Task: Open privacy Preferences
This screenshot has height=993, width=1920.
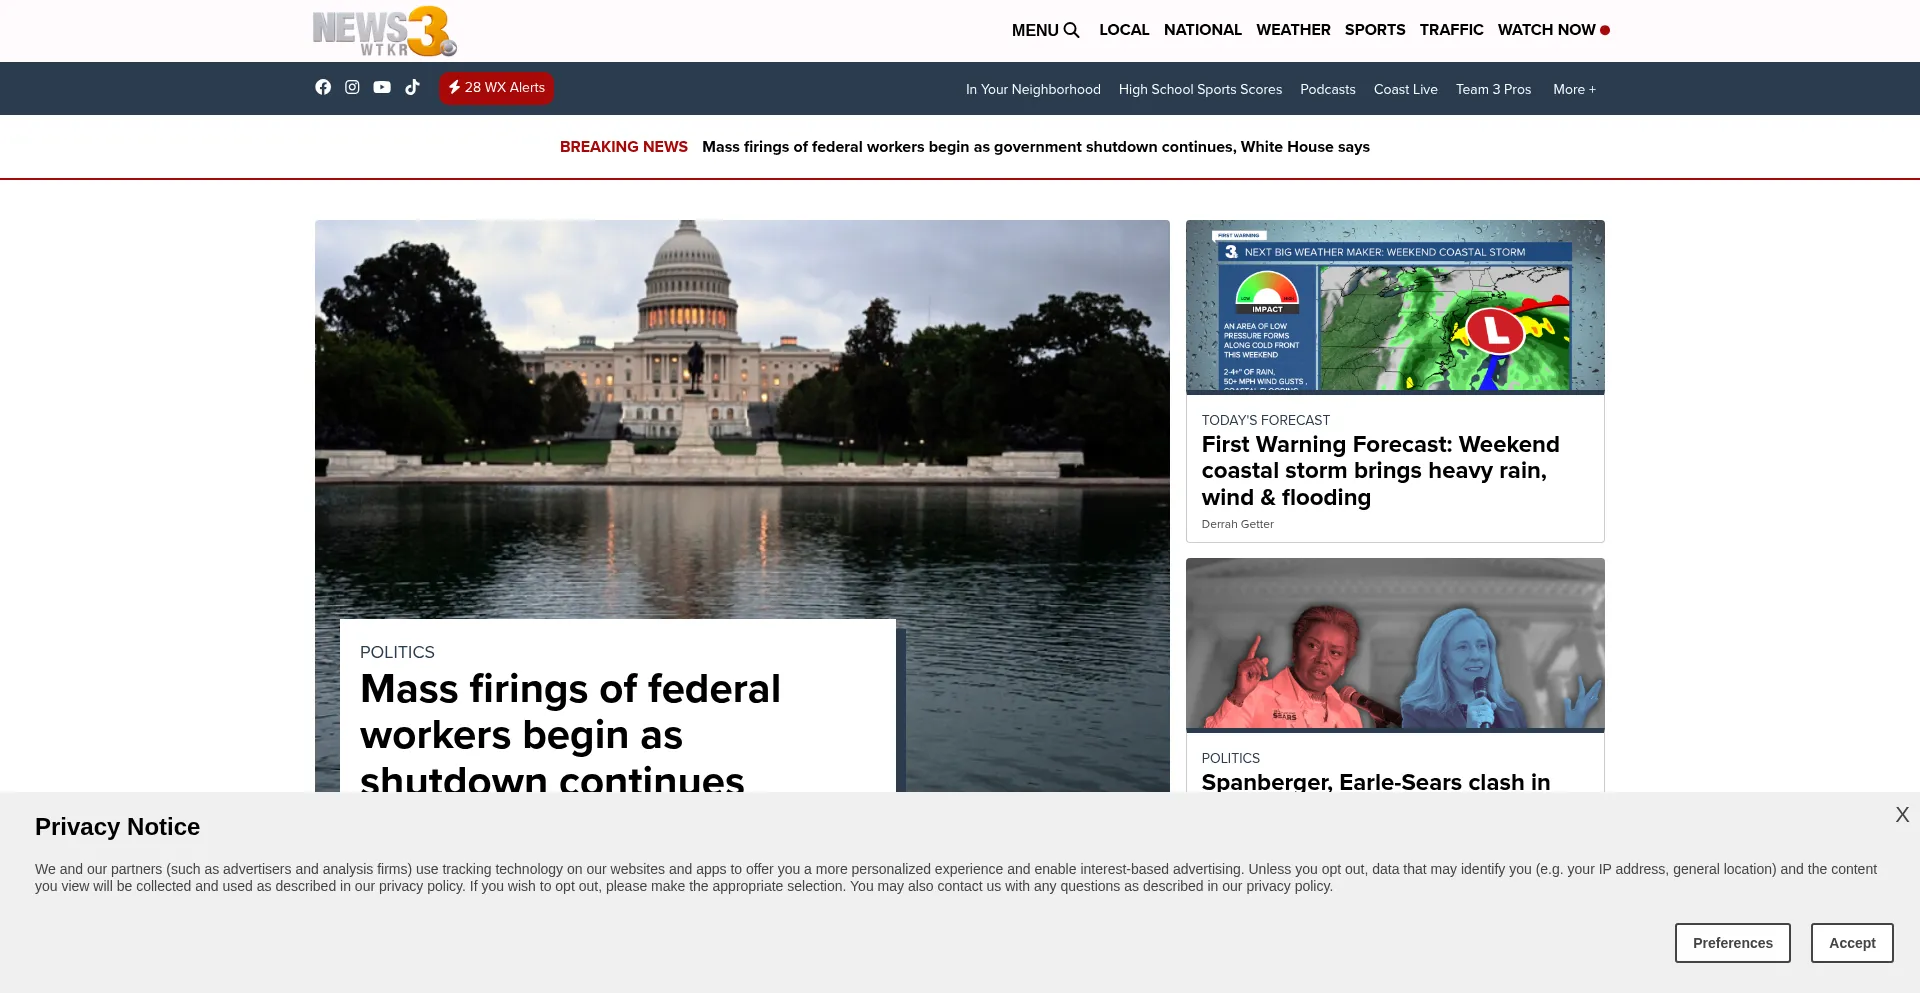Action: (1732, 943)
